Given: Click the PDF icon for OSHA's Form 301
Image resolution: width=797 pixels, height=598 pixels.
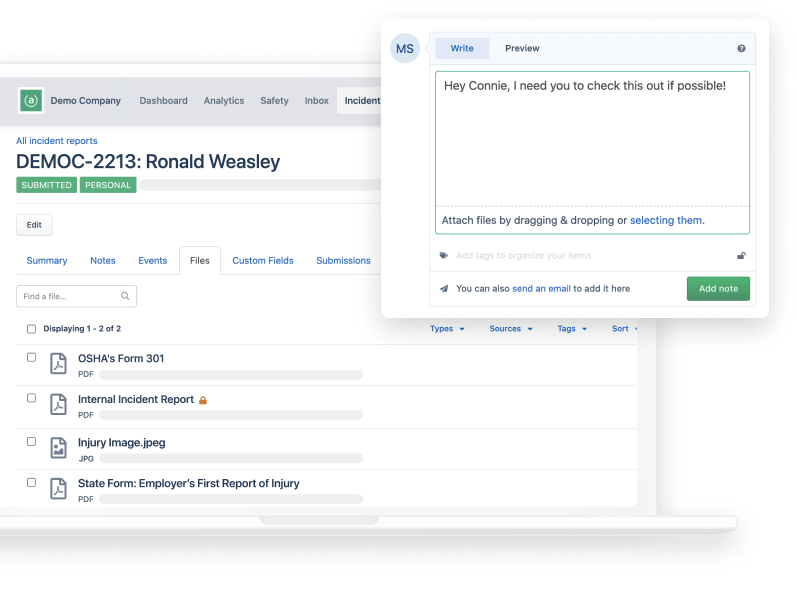Looking at the screenshot, I should pyautogui.click(x=58, y=364).
